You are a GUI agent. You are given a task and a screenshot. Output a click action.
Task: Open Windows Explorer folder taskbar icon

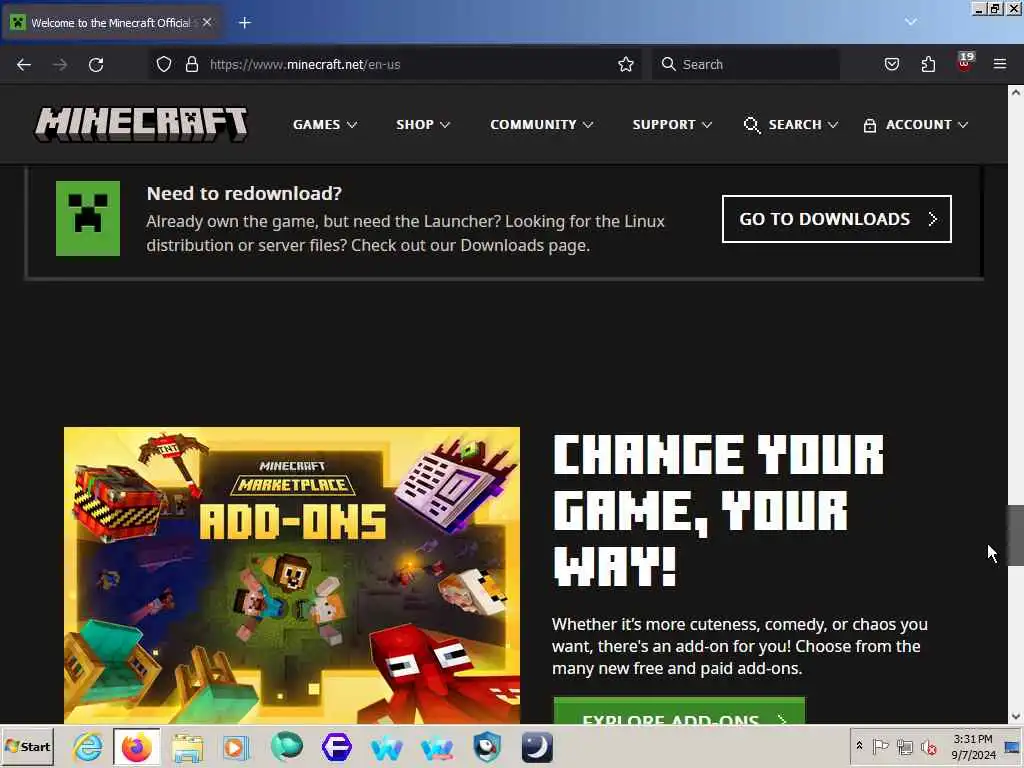click(187, 747)
